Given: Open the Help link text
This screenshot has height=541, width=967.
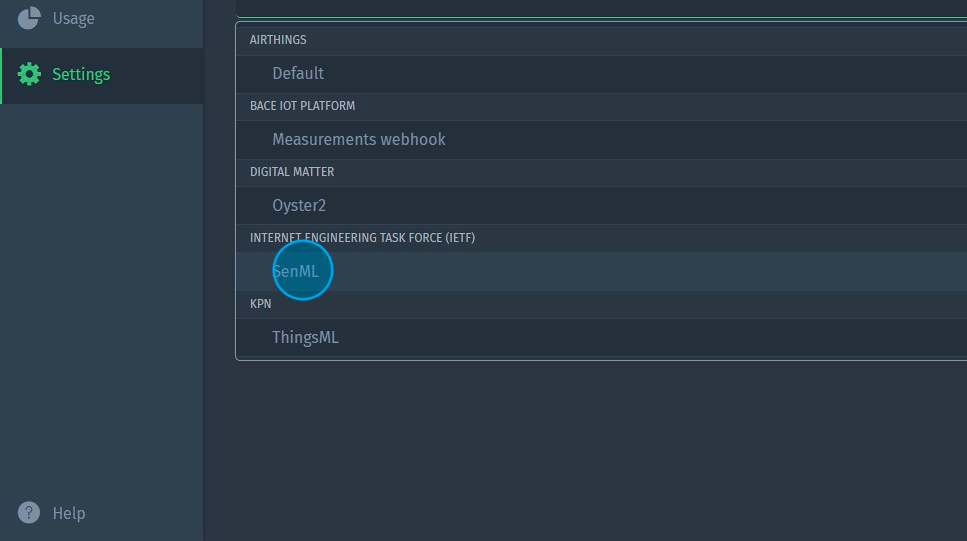Looking at the screenshot, I should 69,513.
